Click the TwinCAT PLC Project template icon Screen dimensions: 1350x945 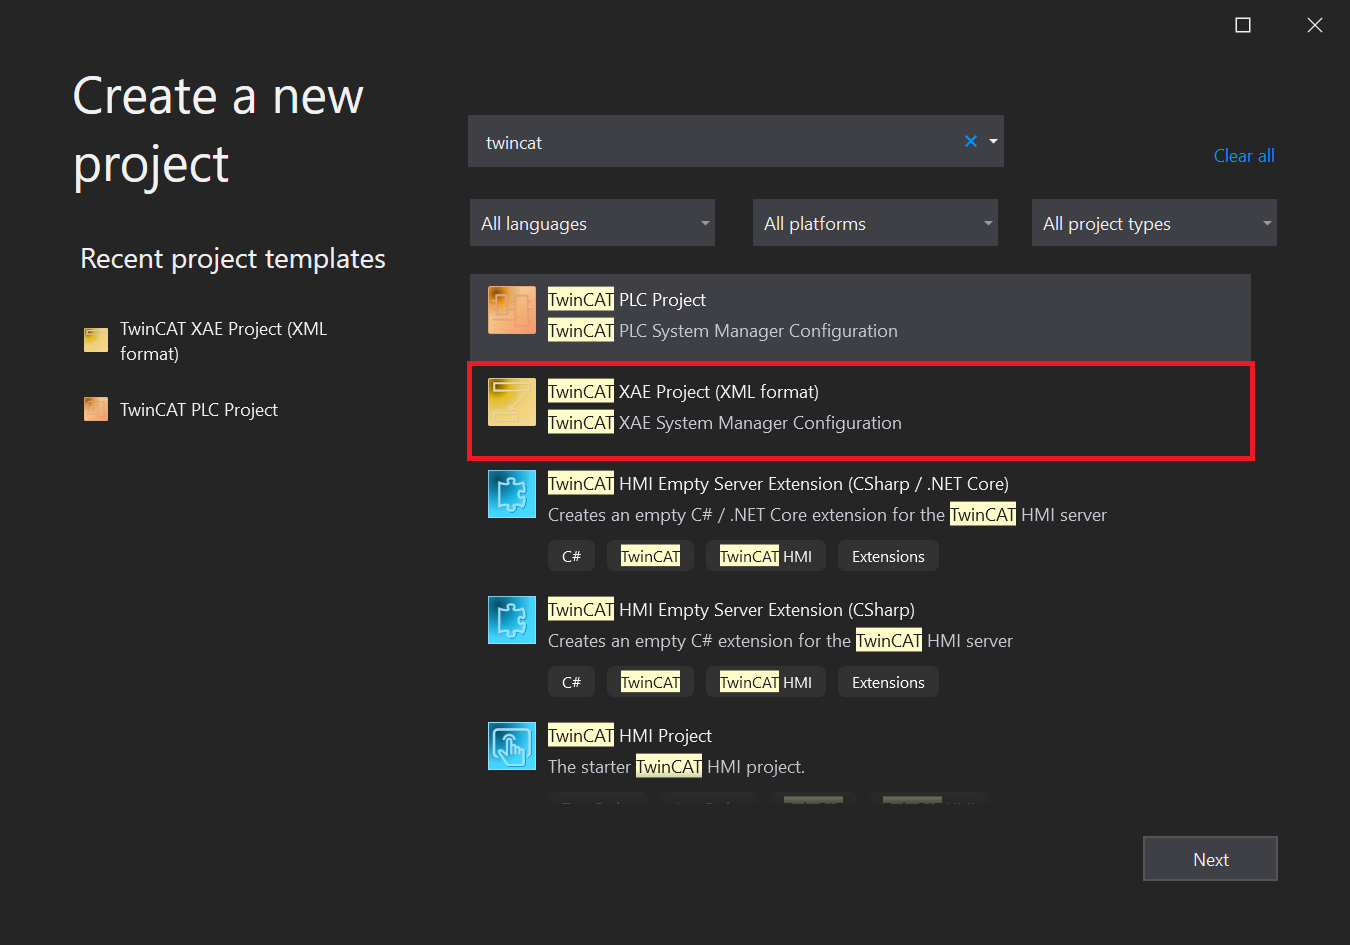click(x=511, y=310)
